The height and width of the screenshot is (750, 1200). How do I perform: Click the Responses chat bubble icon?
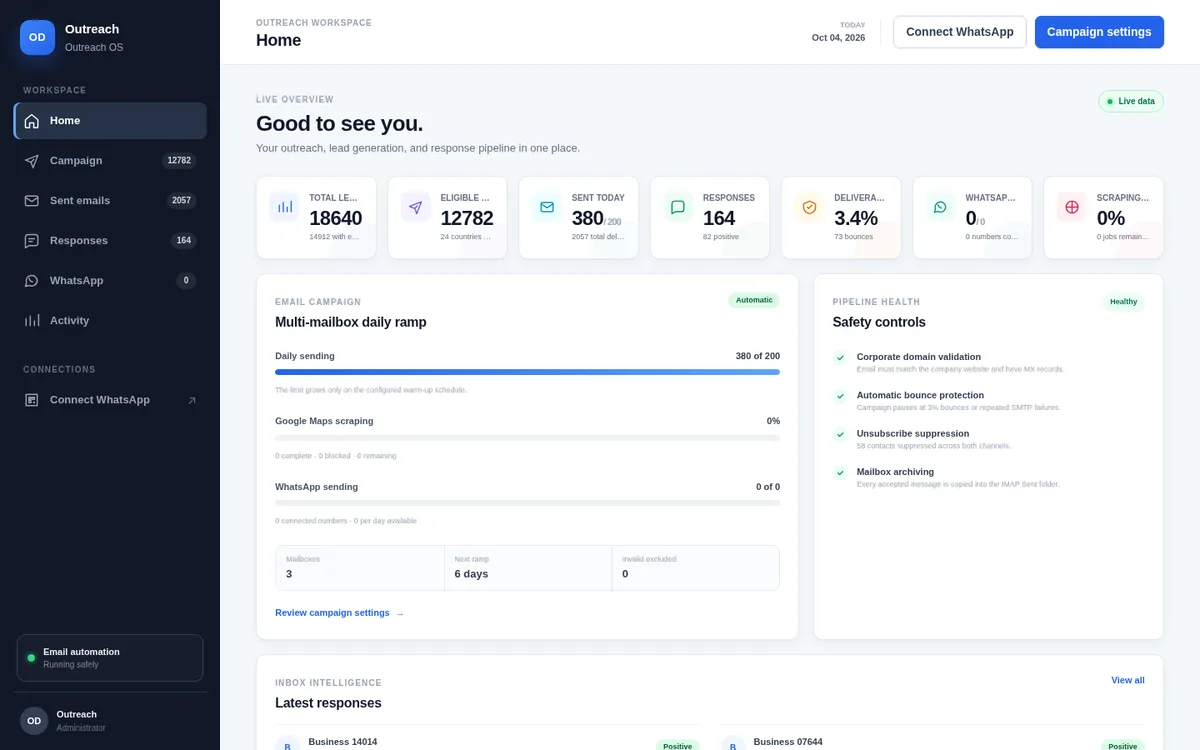[x=32, y=241]
